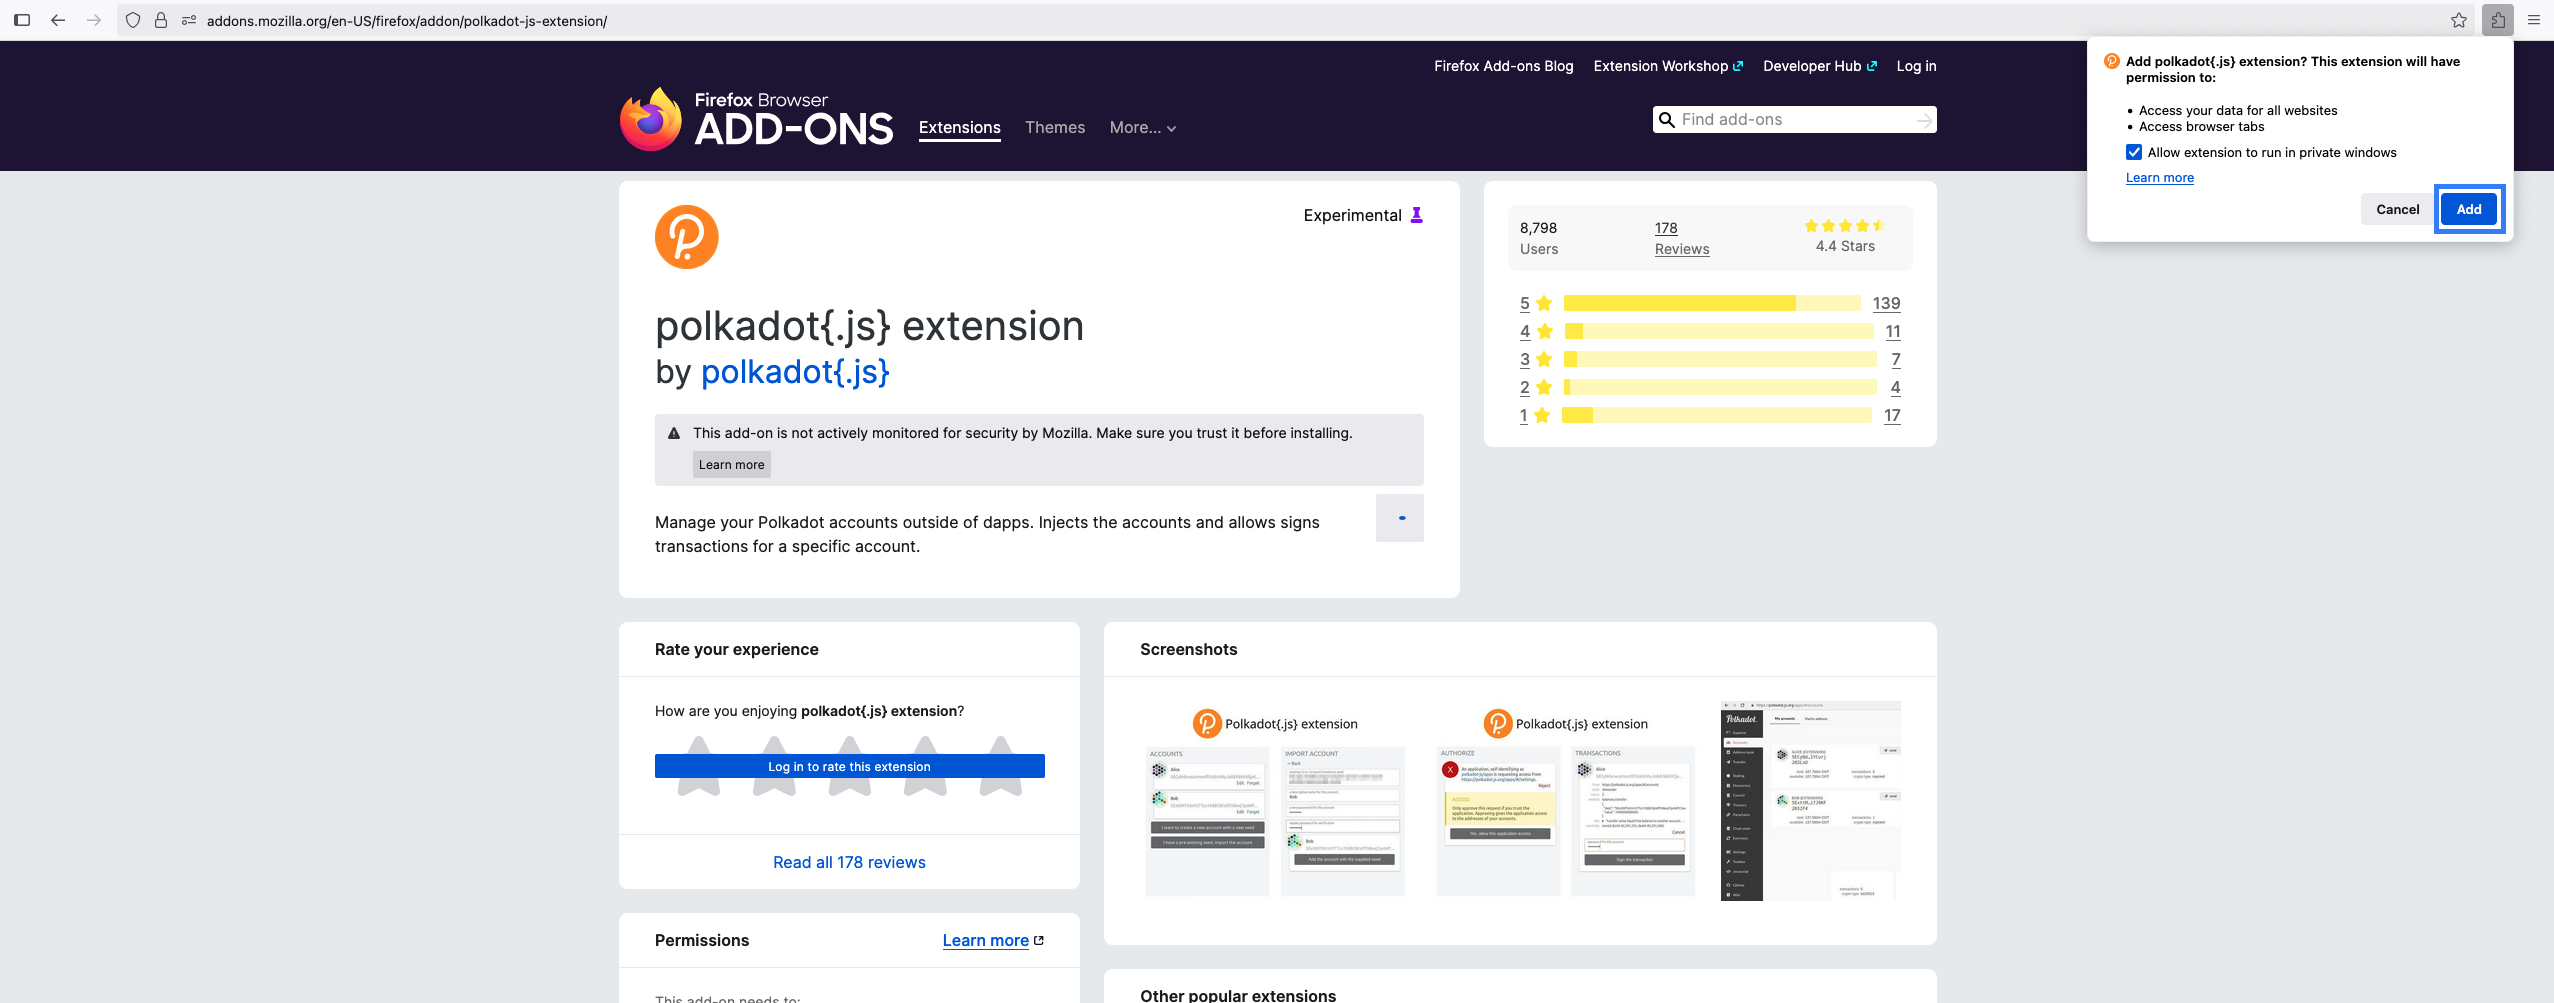Click the Experimental flask icon
This screenshot has height=1003, width=2554.
(x=1416, y=215)
